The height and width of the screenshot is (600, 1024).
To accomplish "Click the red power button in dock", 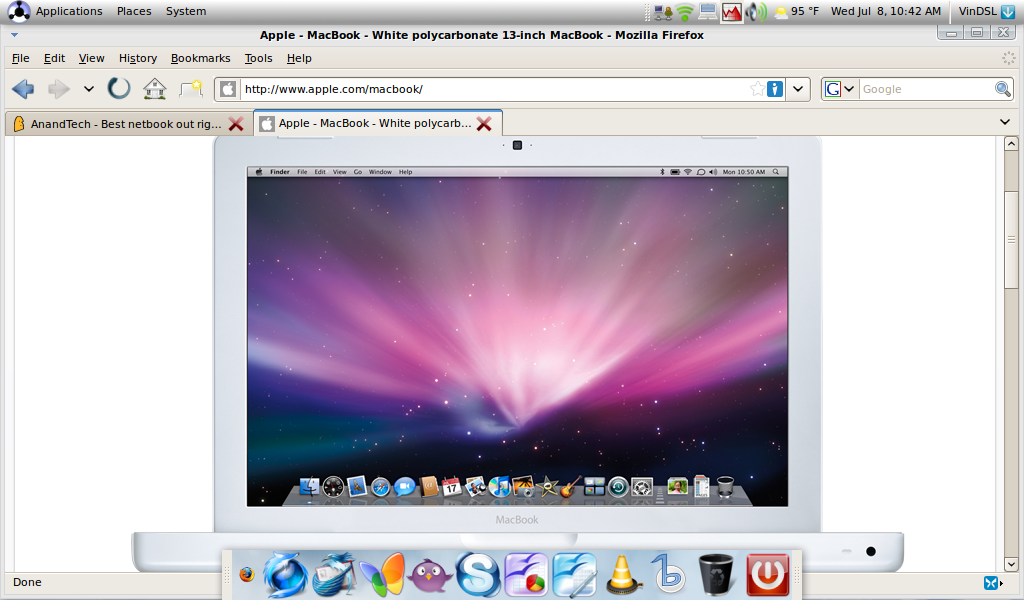I will 767,575.
